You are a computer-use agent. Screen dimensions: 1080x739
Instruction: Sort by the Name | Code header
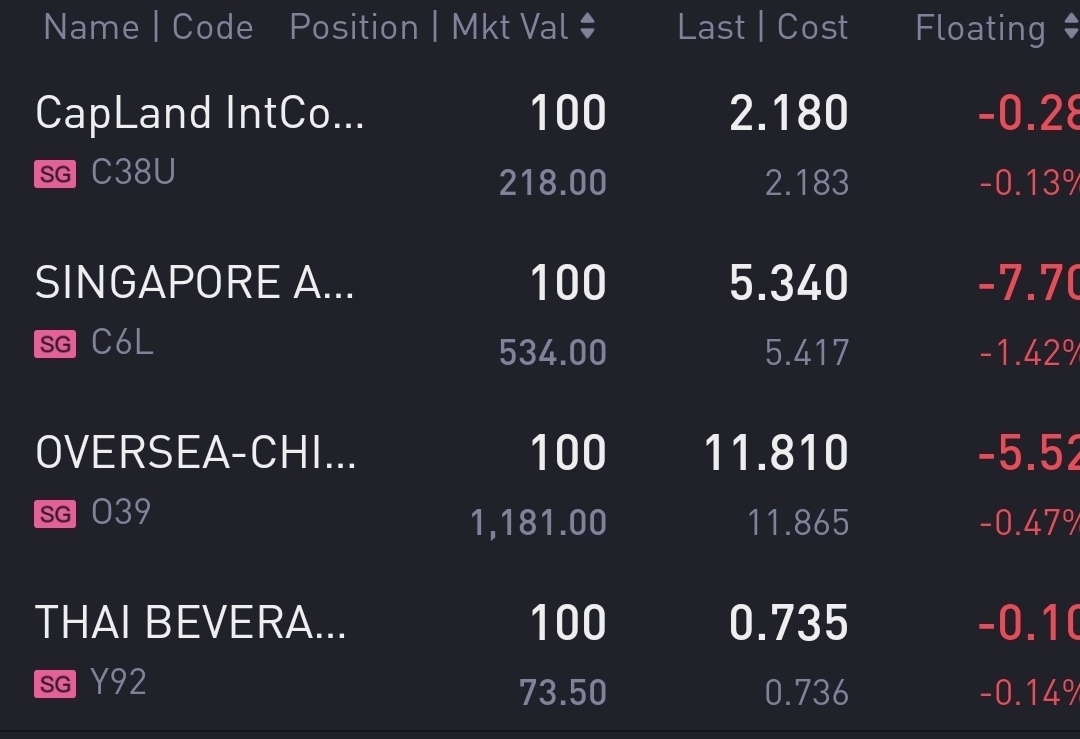tap(148, 28)
